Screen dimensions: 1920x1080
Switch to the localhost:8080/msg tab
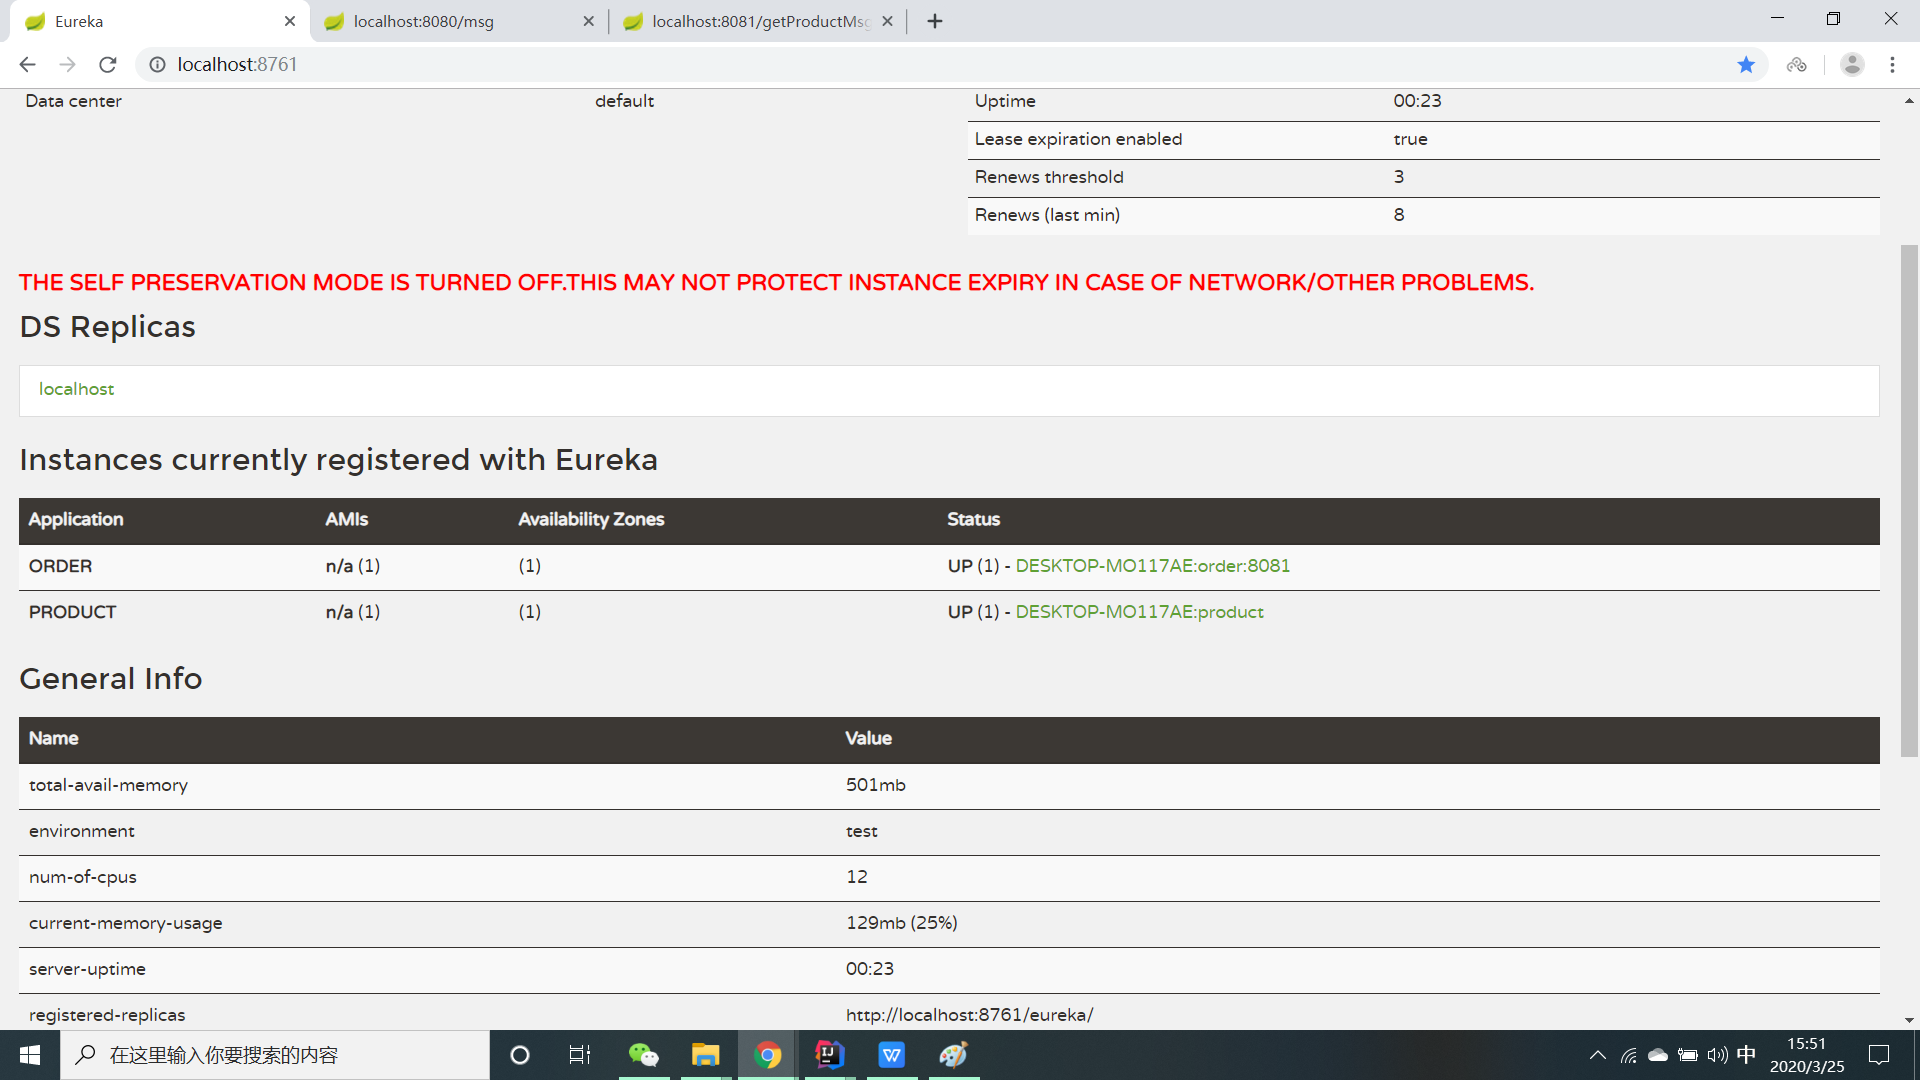point(459,21)
